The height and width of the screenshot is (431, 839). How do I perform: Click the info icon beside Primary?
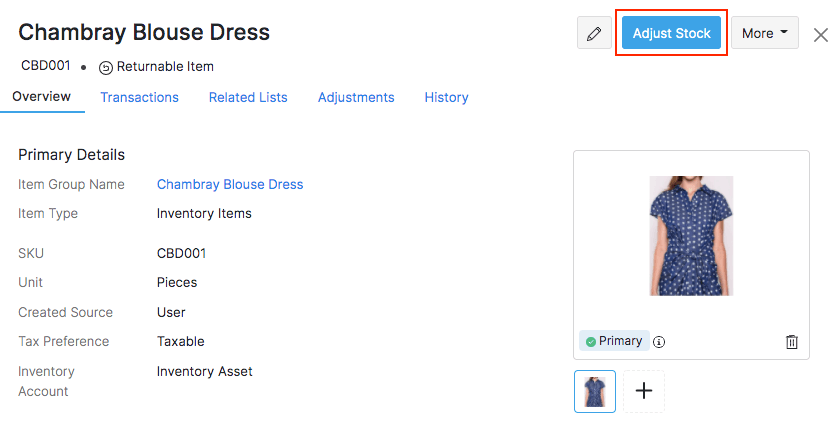(x=659, y=342)
